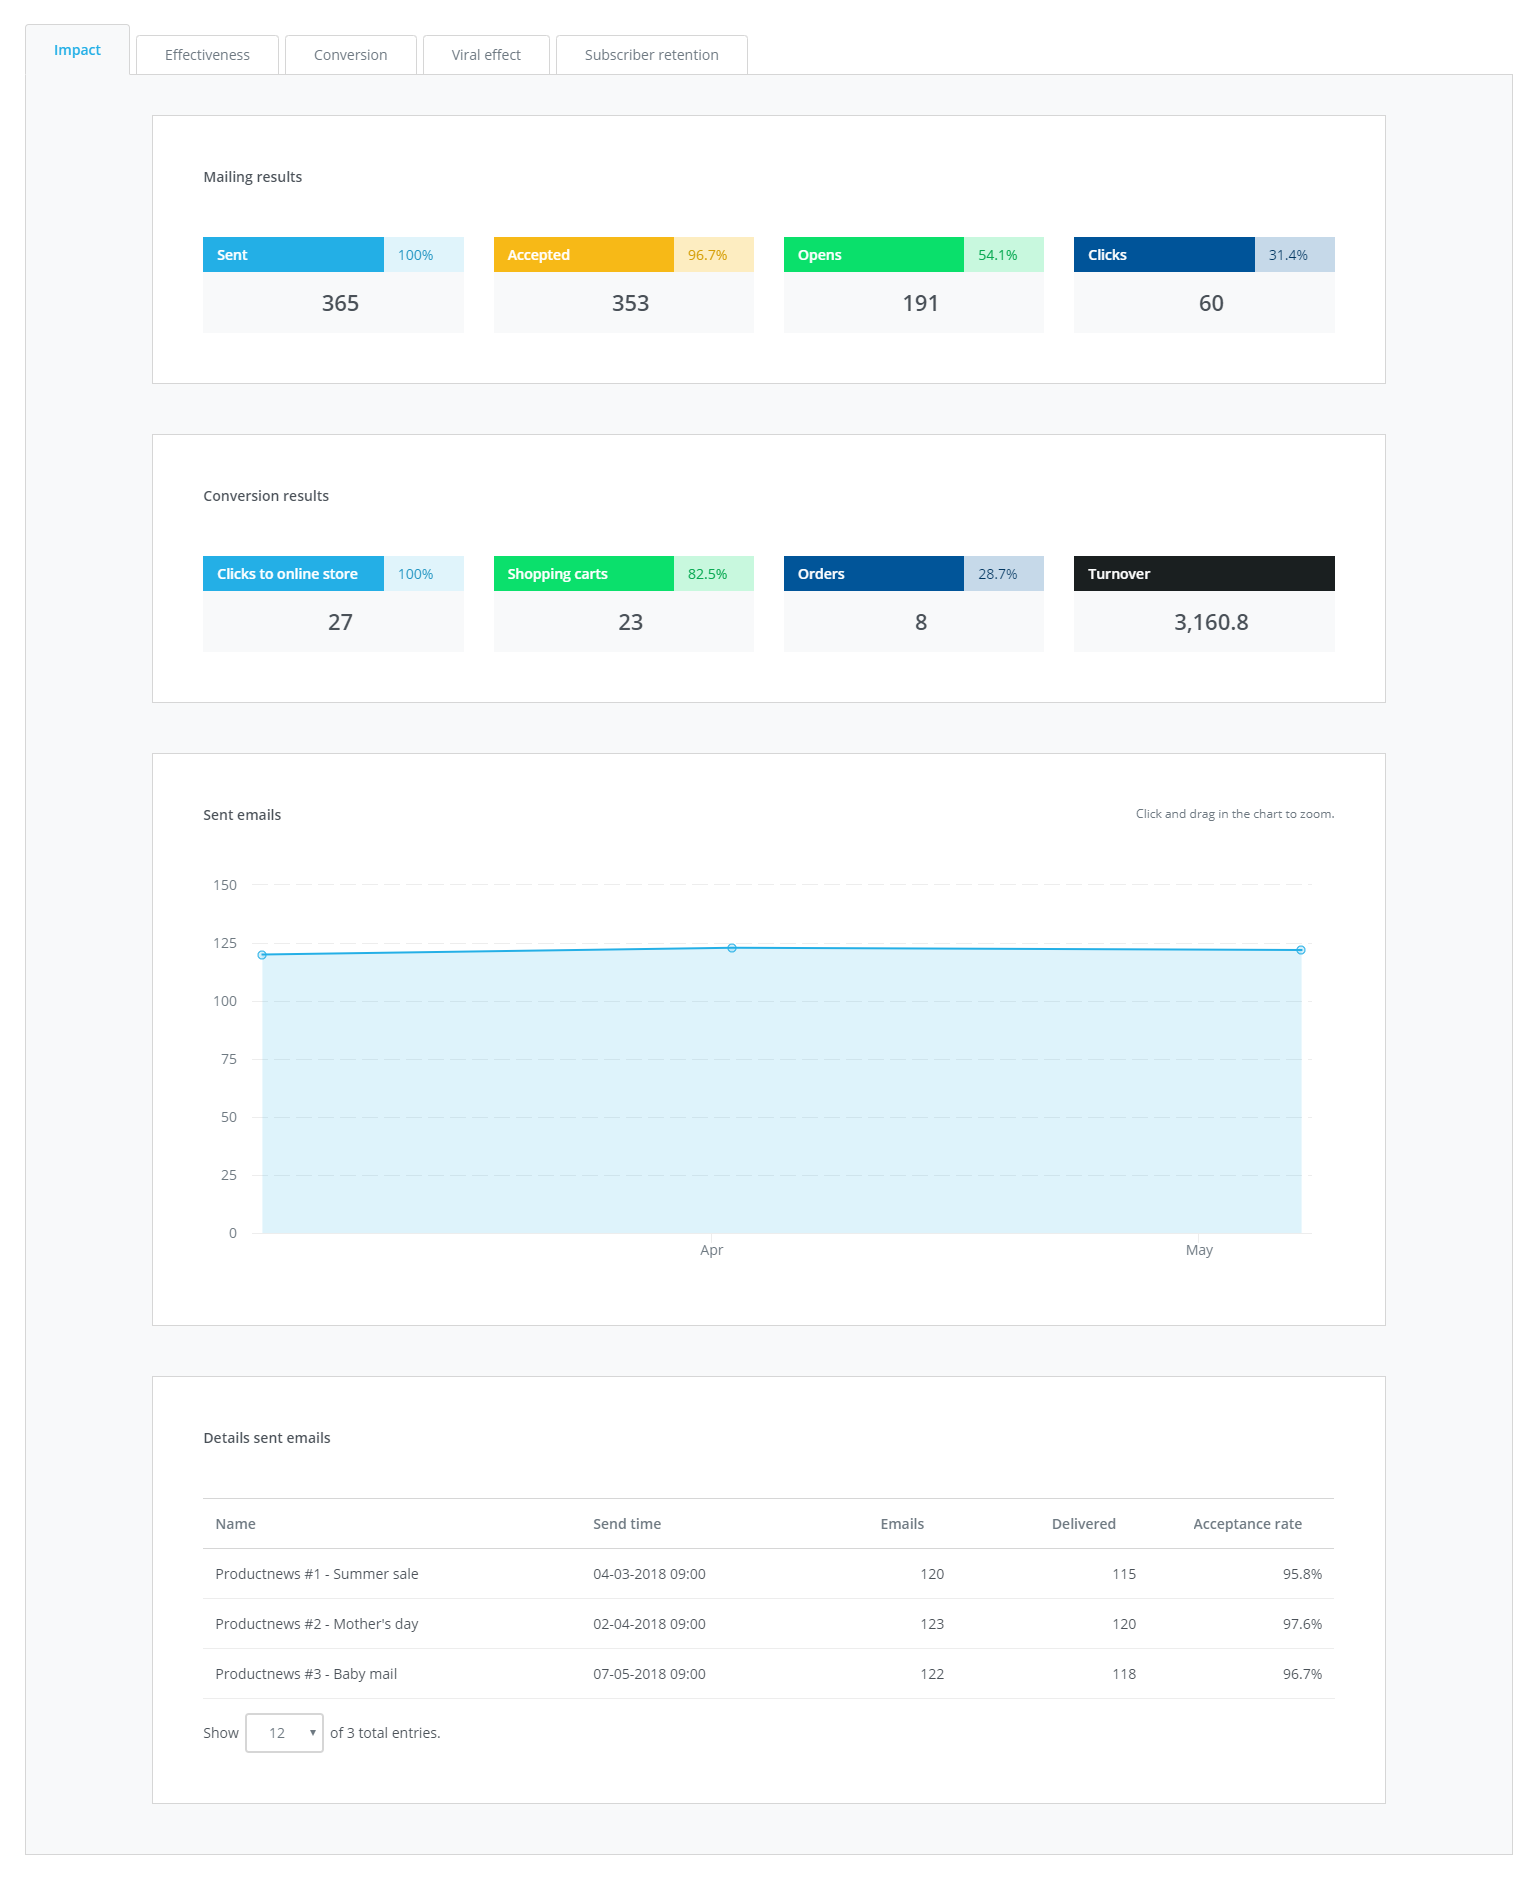Screen dimensions: 1537x1880
Task: Click the April data point on chart
Action: tap(732, 948)
